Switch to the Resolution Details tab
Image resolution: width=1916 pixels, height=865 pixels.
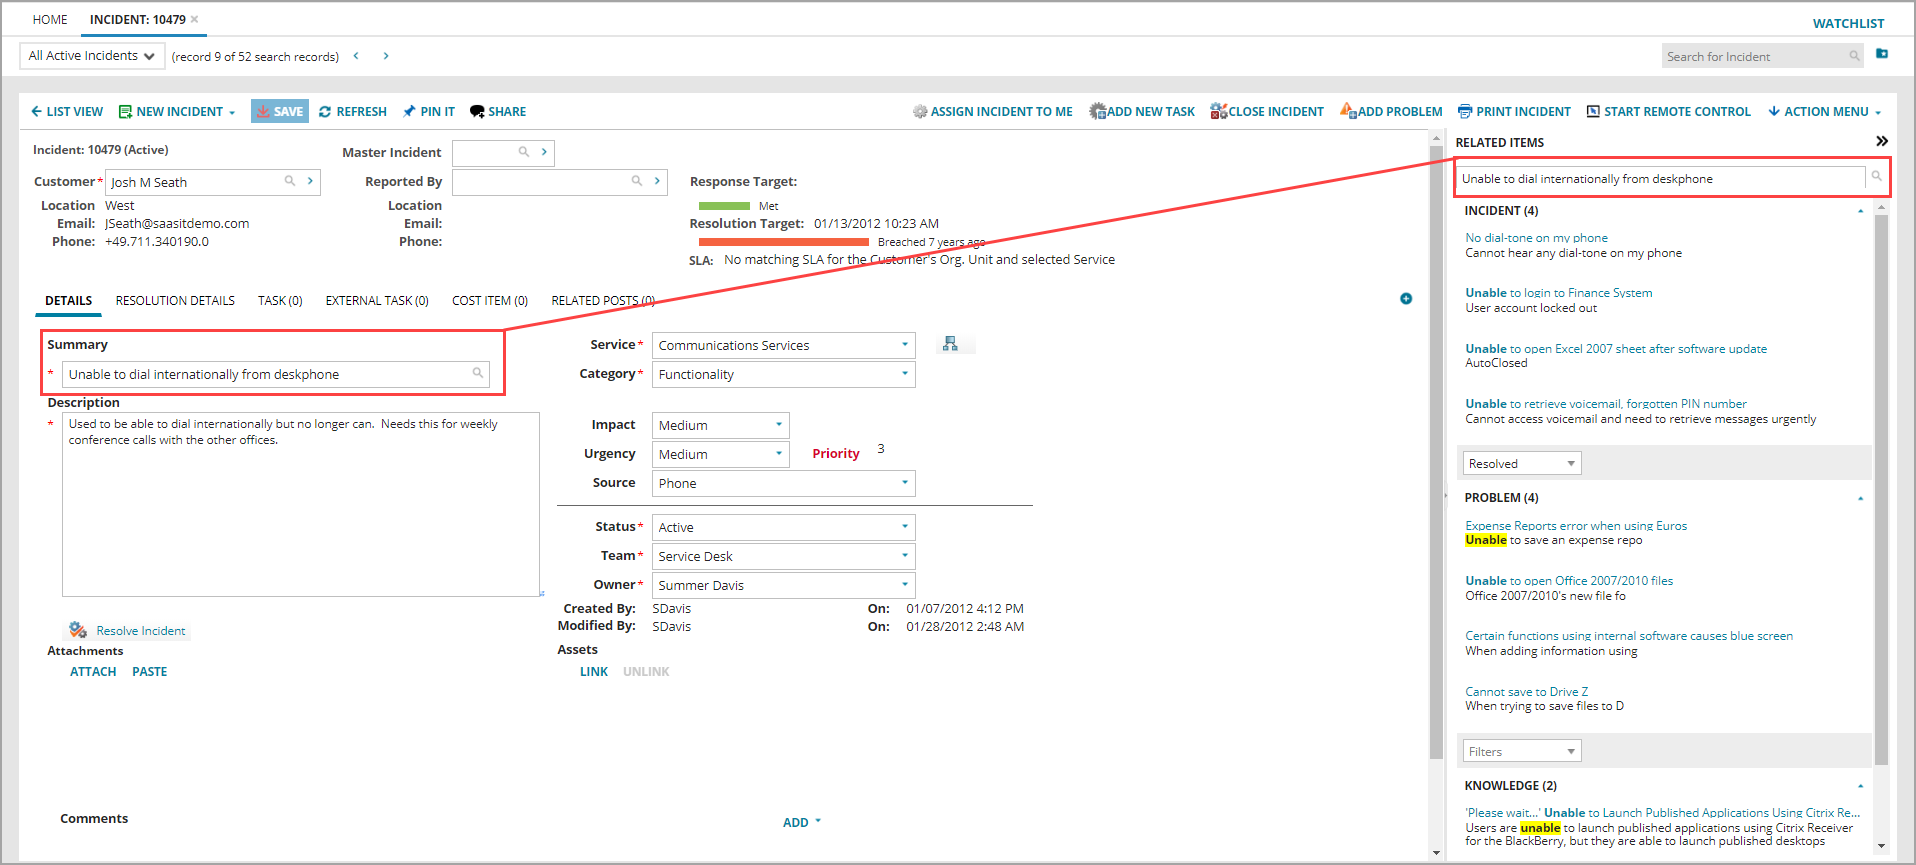(x=175, y=301)
